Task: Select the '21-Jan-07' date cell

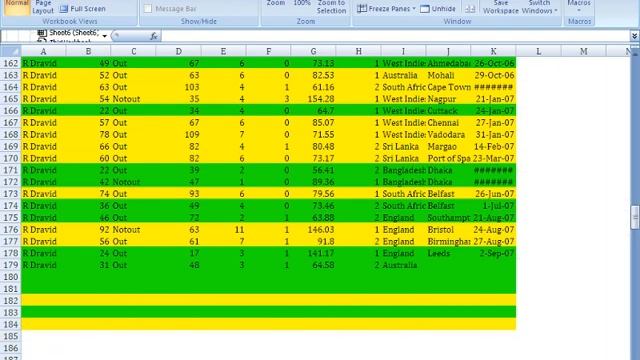Action: pos(493,99)
